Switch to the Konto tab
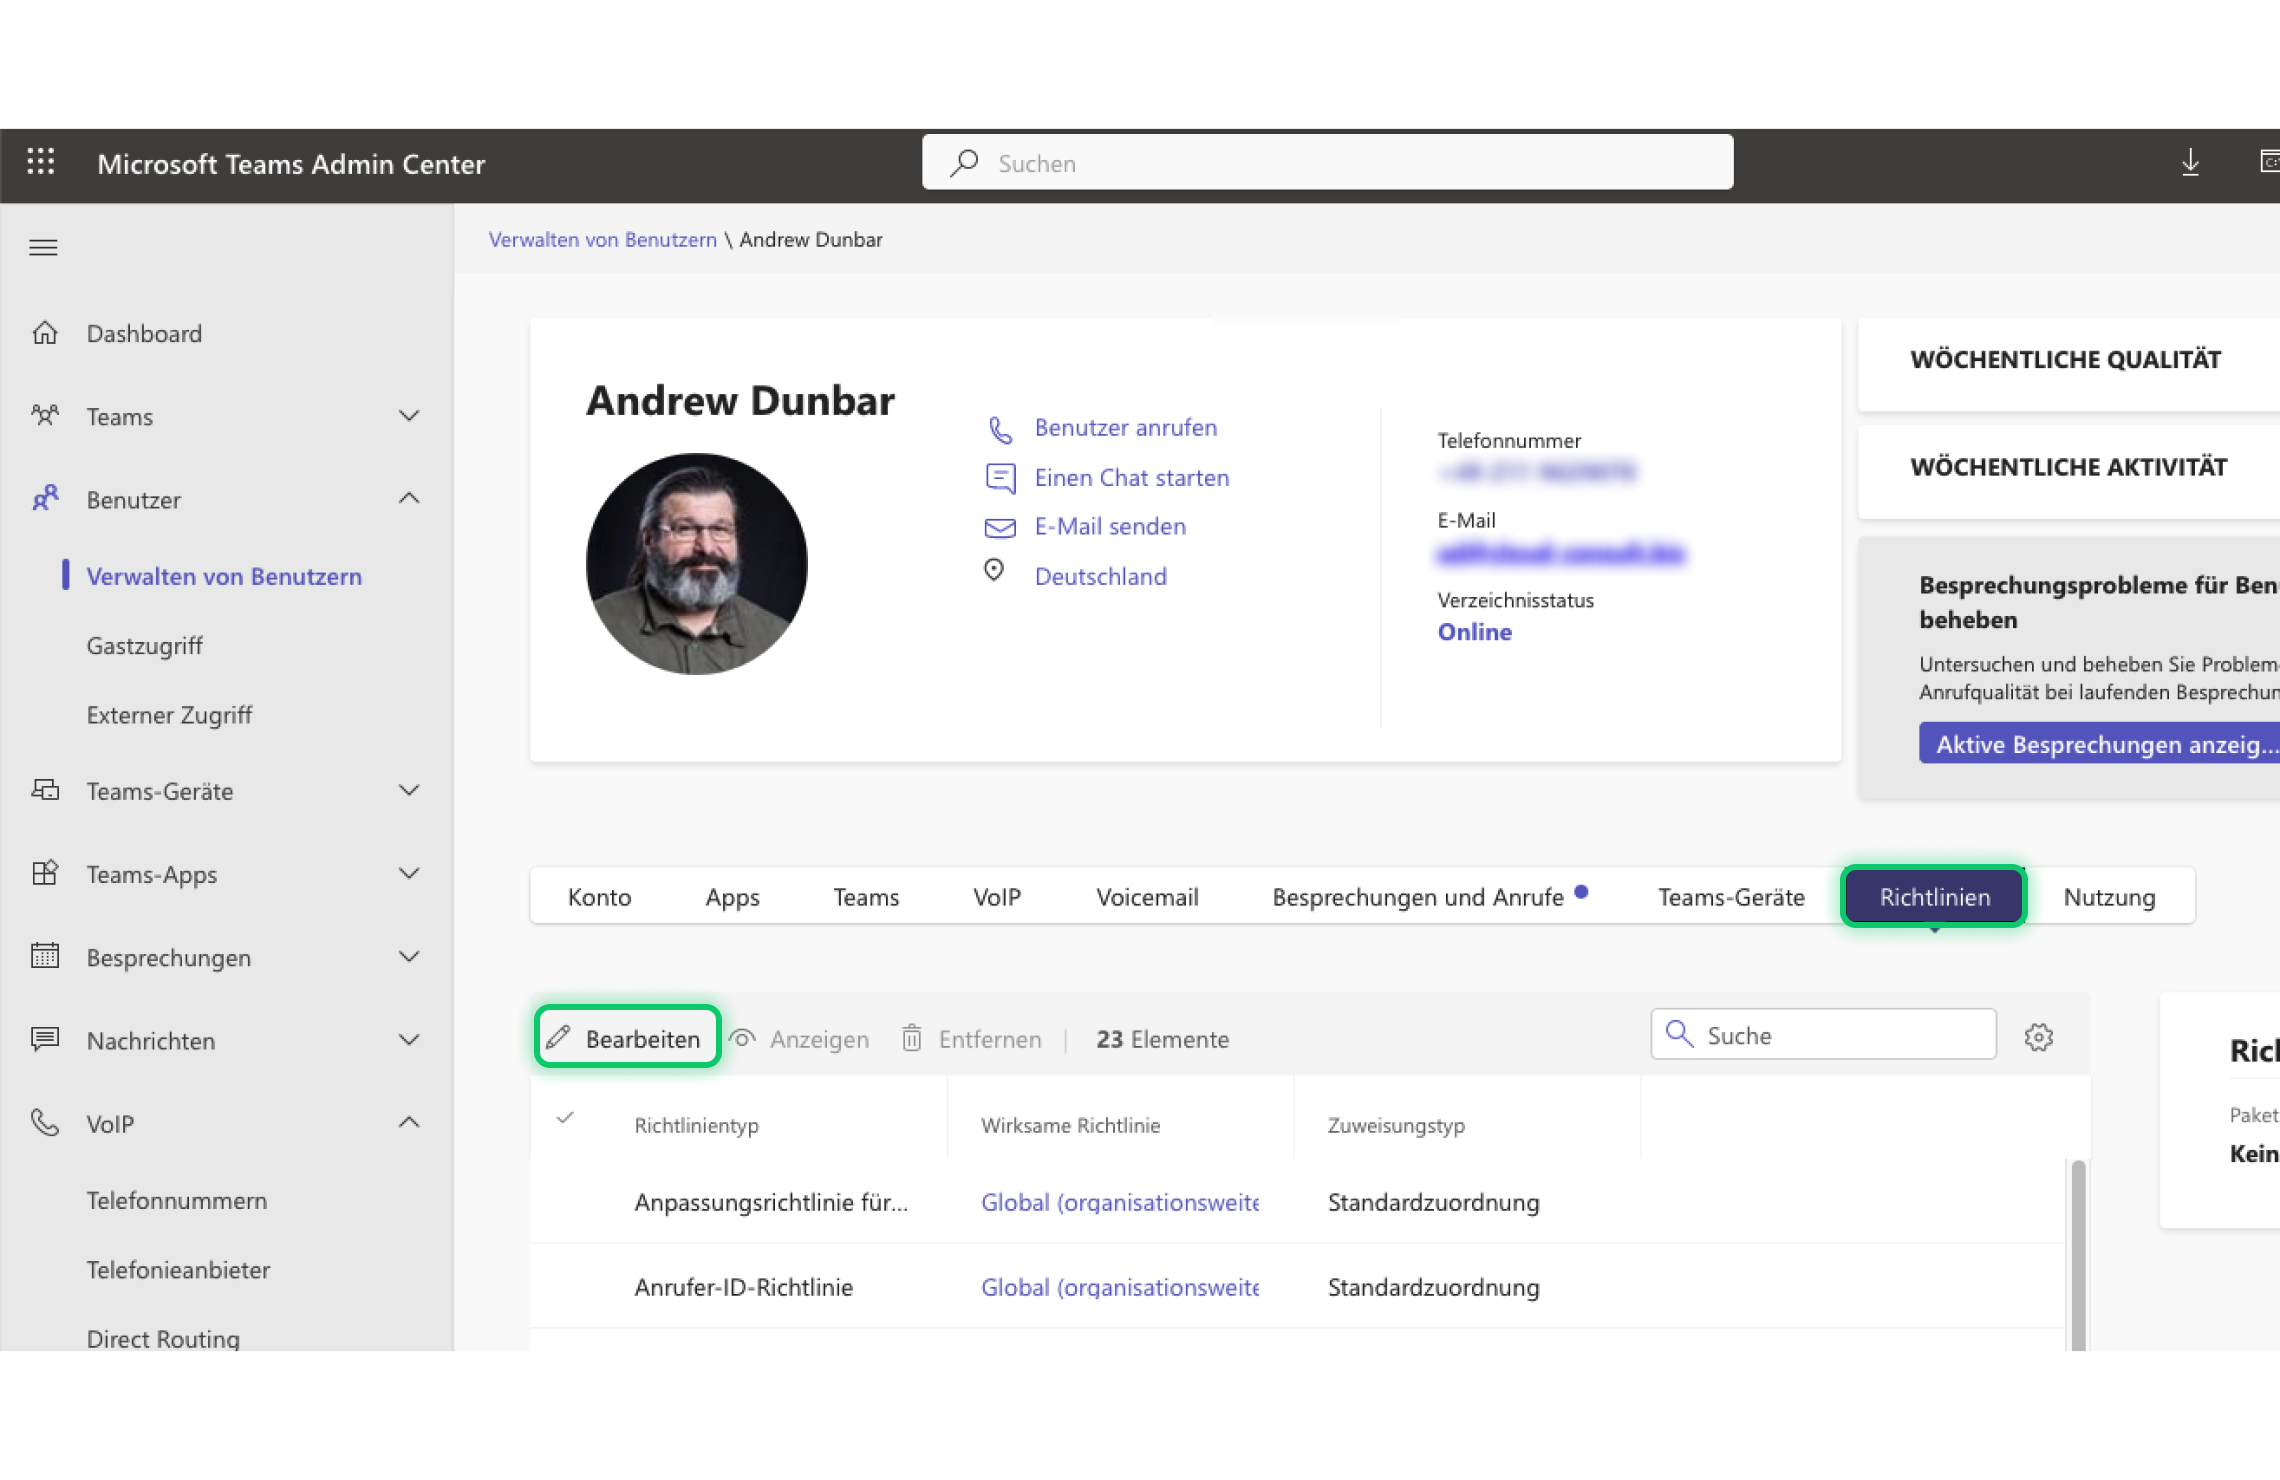2280x1480 pixels. pyautogui.click(x=599, y=897)
